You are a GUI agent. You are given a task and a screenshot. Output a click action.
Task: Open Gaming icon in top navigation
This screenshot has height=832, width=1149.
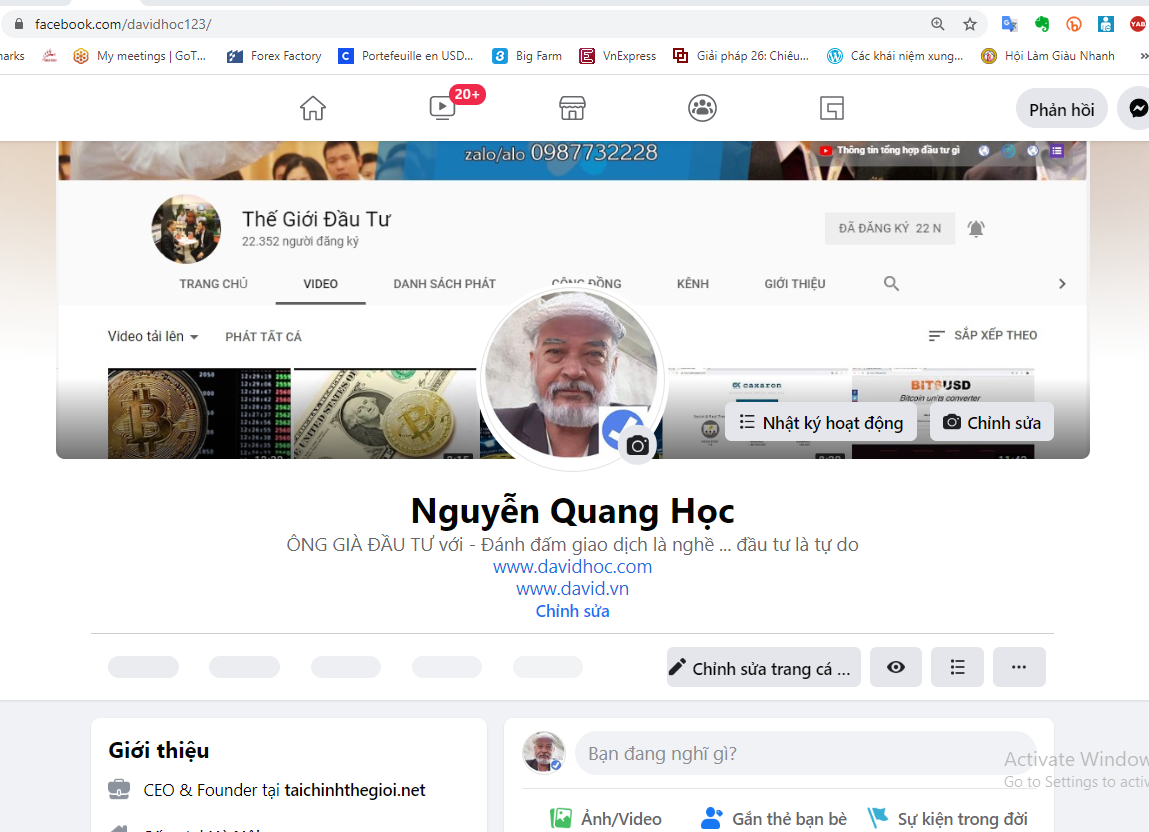point(832,108)
